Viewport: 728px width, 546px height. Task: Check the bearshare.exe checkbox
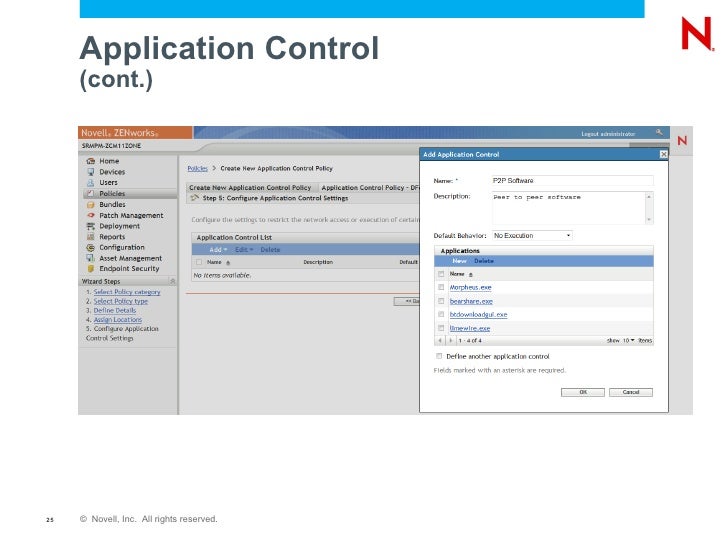point(441,301)
